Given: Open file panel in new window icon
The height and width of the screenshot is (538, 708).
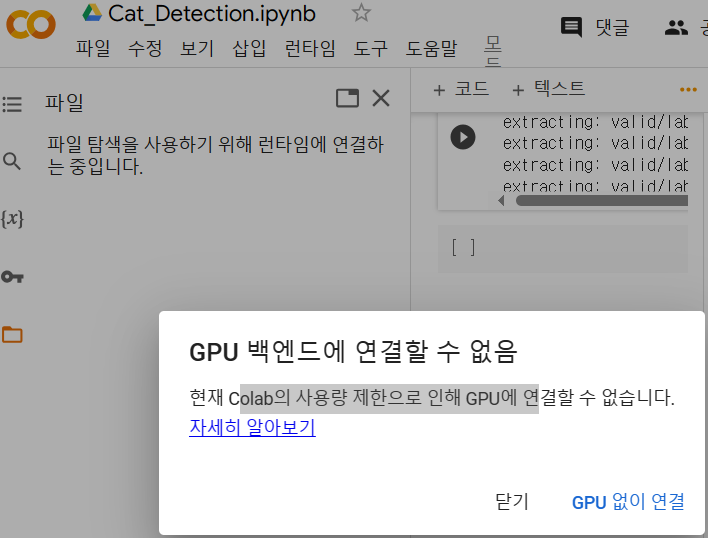Looking at the screenshot, I should point(347,98).
